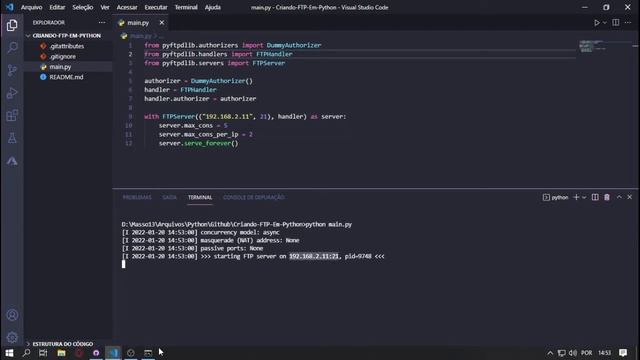The height and width of the screenshot is (360, 640).
Task: Open the Accounts menu icon
Action: coord(12,315)
